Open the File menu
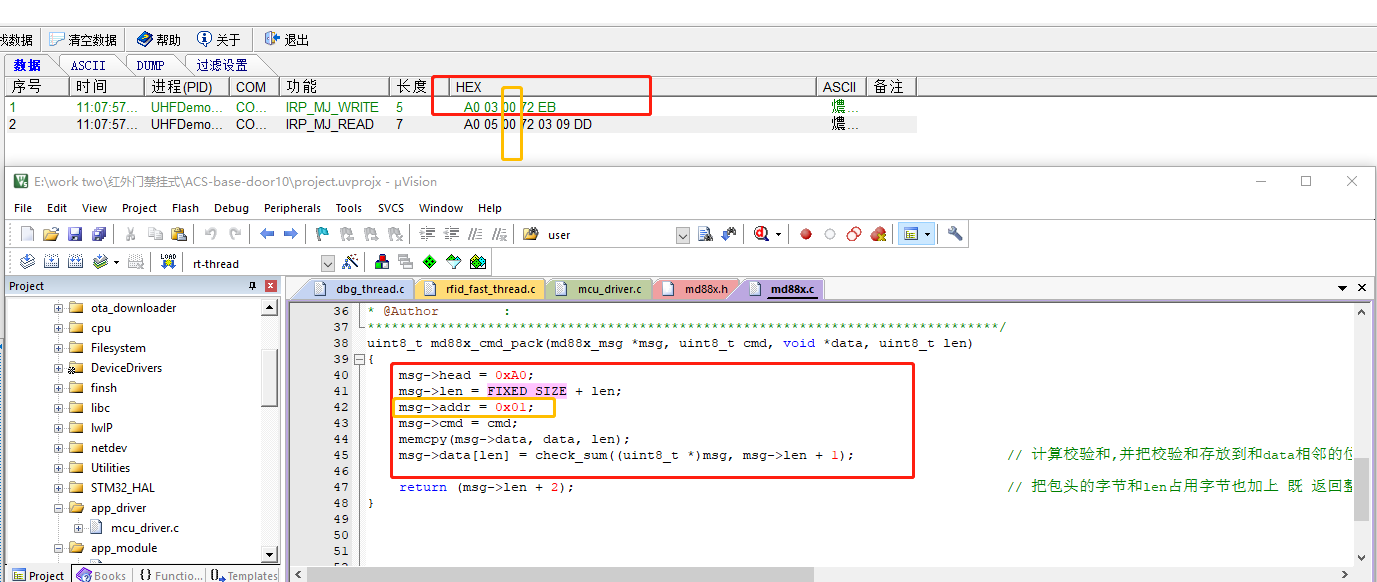The width and height of the screenshot is (1377, 582). [x=23, y=208]
